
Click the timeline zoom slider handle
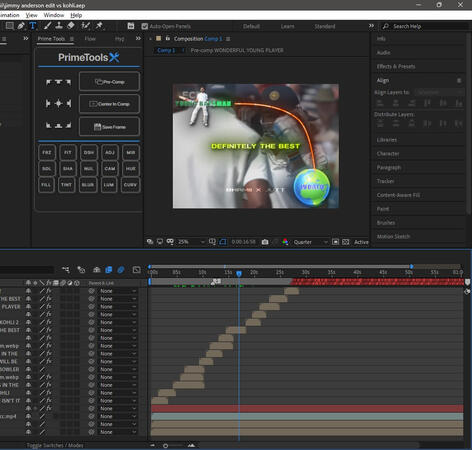click(x=166, y=445)
